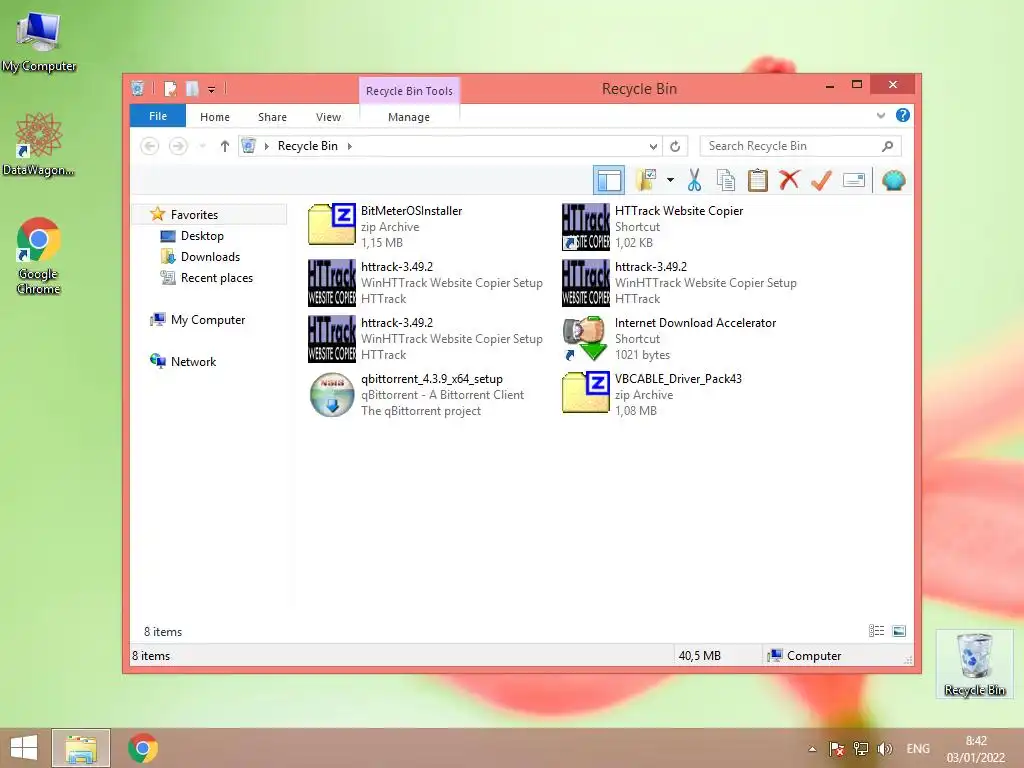The image size is (1024, 768).
Task: Open Recent places in navigation pane
Action: point(217,278)
